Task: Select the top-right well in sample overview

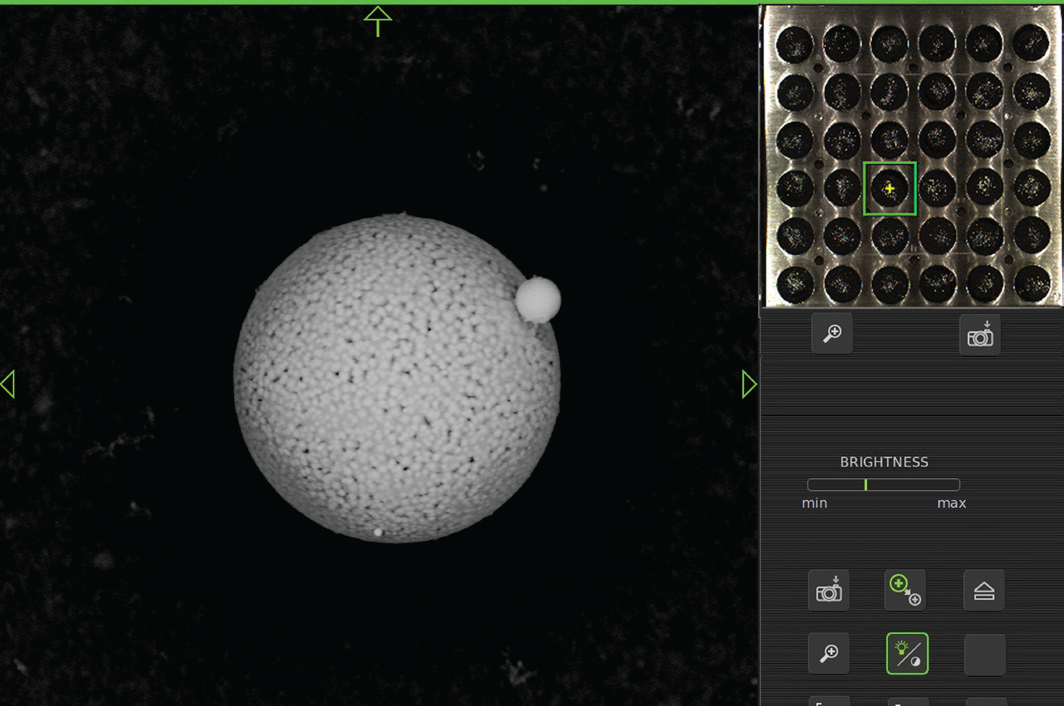Action: [1031, 43]
